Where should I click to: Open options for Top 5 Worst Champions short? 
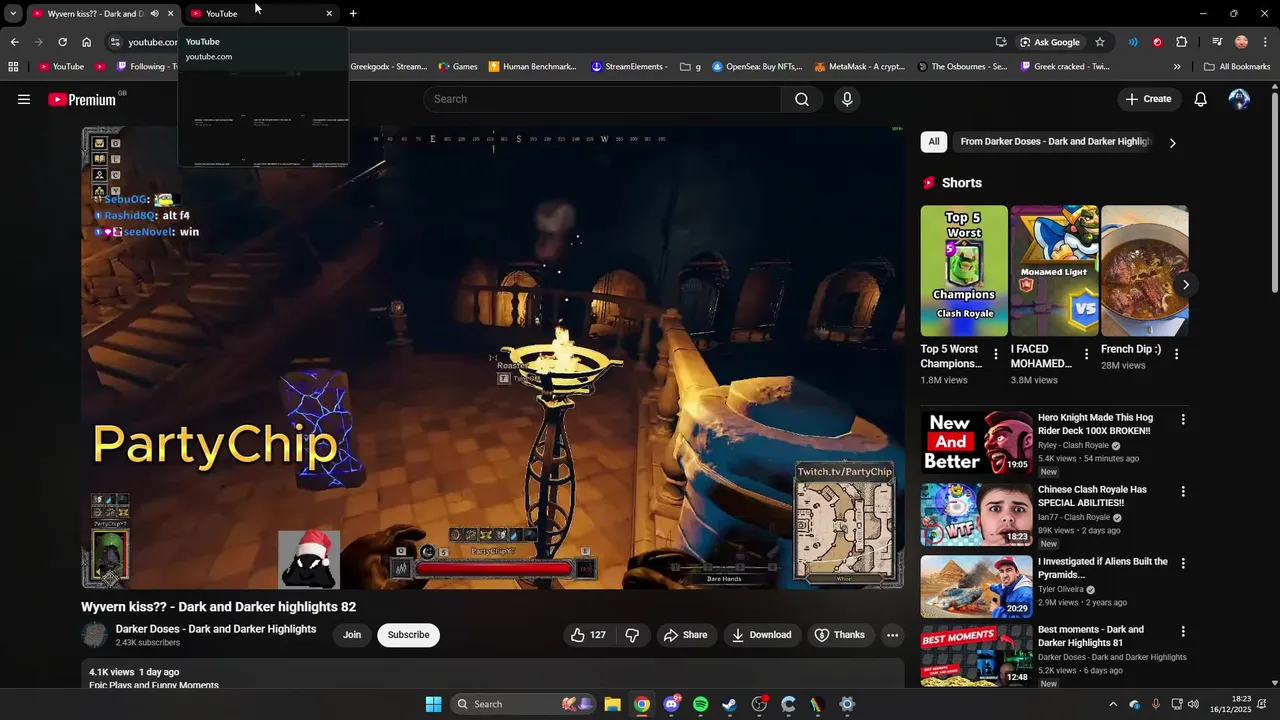995,354
